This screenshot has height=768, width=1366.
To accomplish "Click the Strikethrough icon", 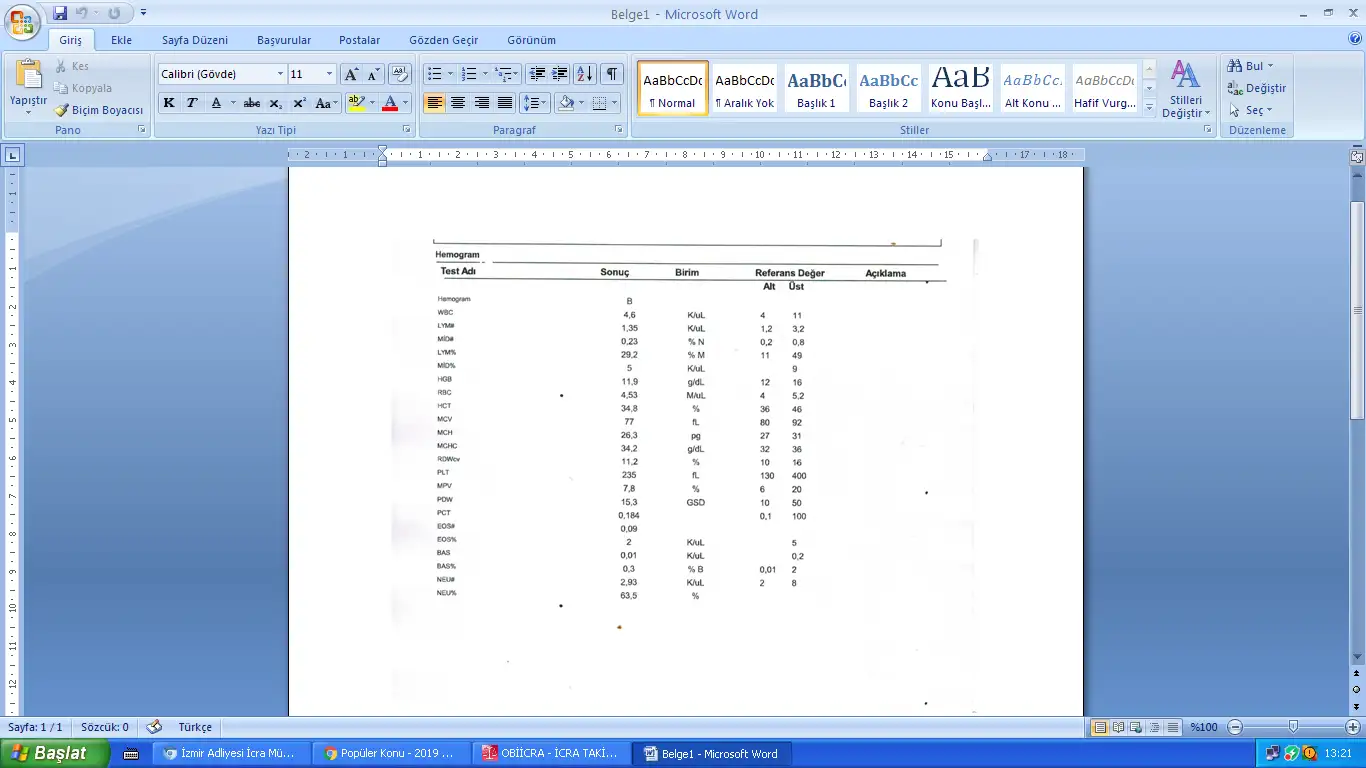I will coord(252,103).
